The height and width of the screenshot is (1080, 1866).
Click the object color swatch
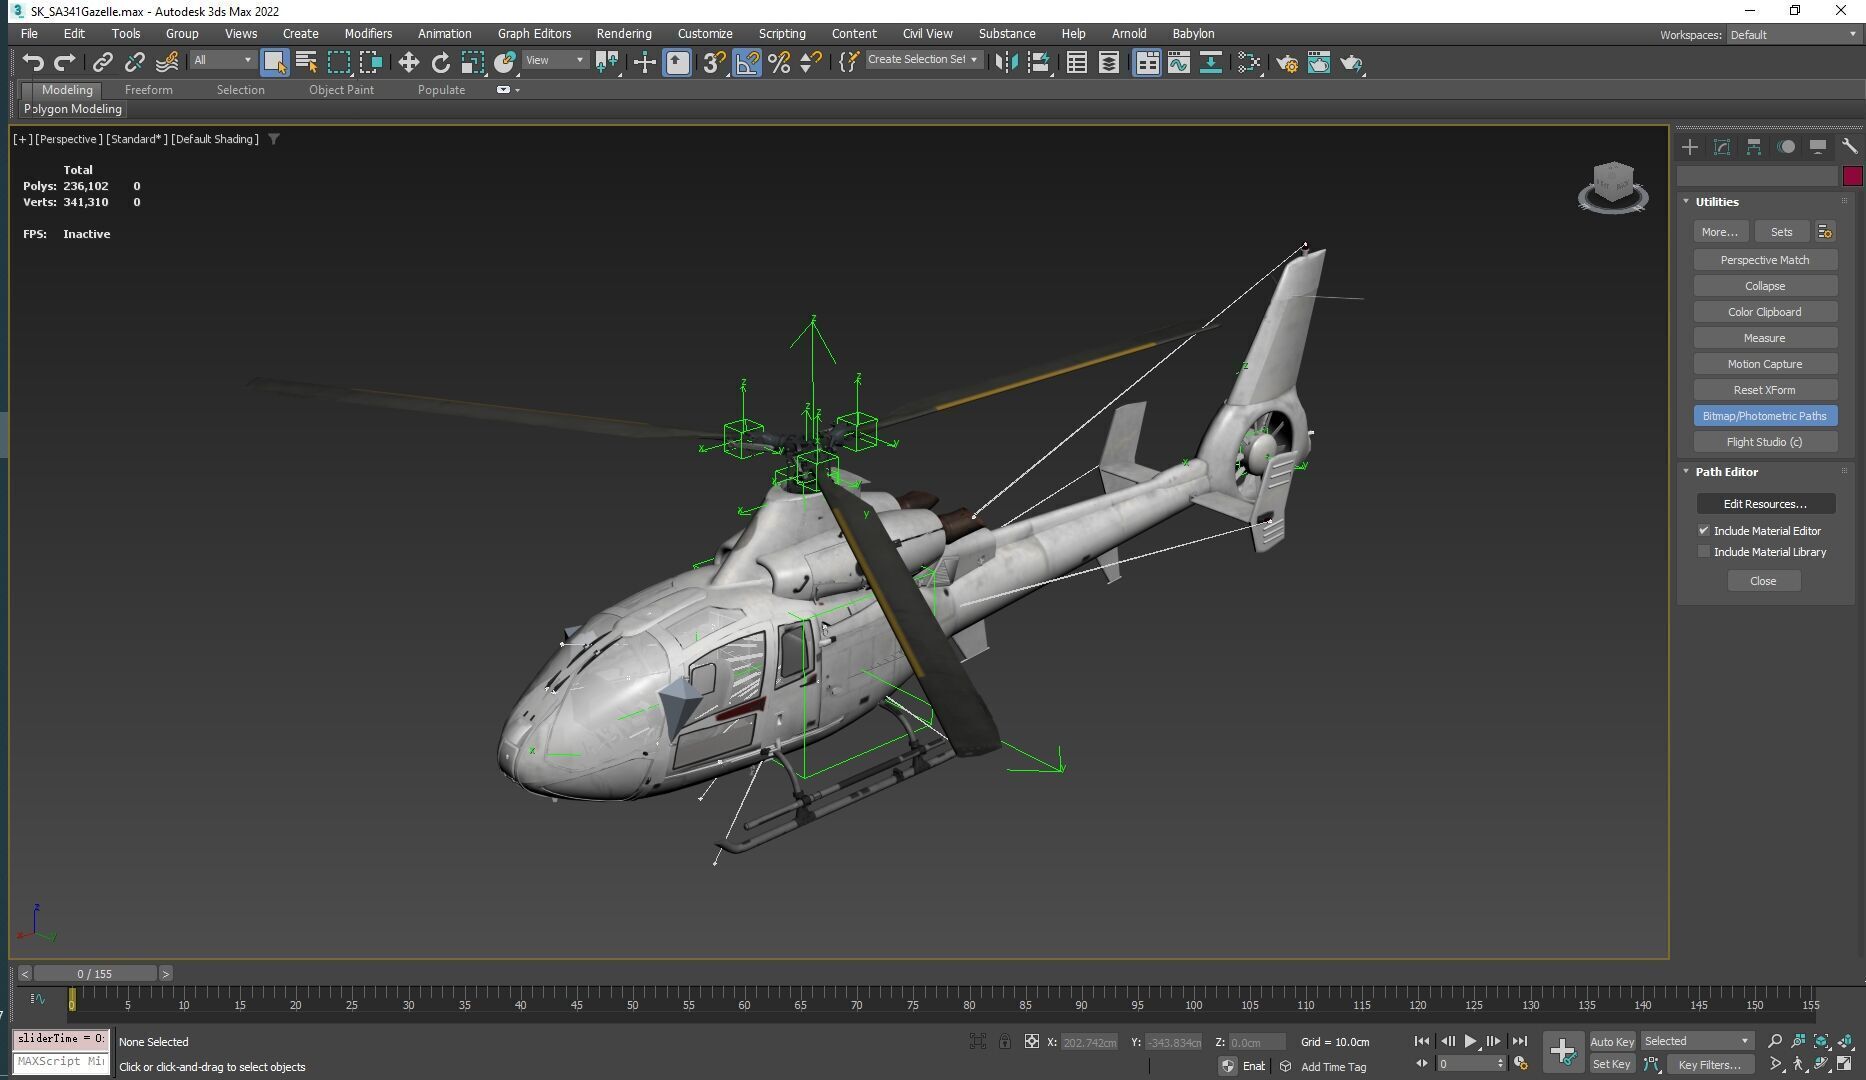(1852, 176)
